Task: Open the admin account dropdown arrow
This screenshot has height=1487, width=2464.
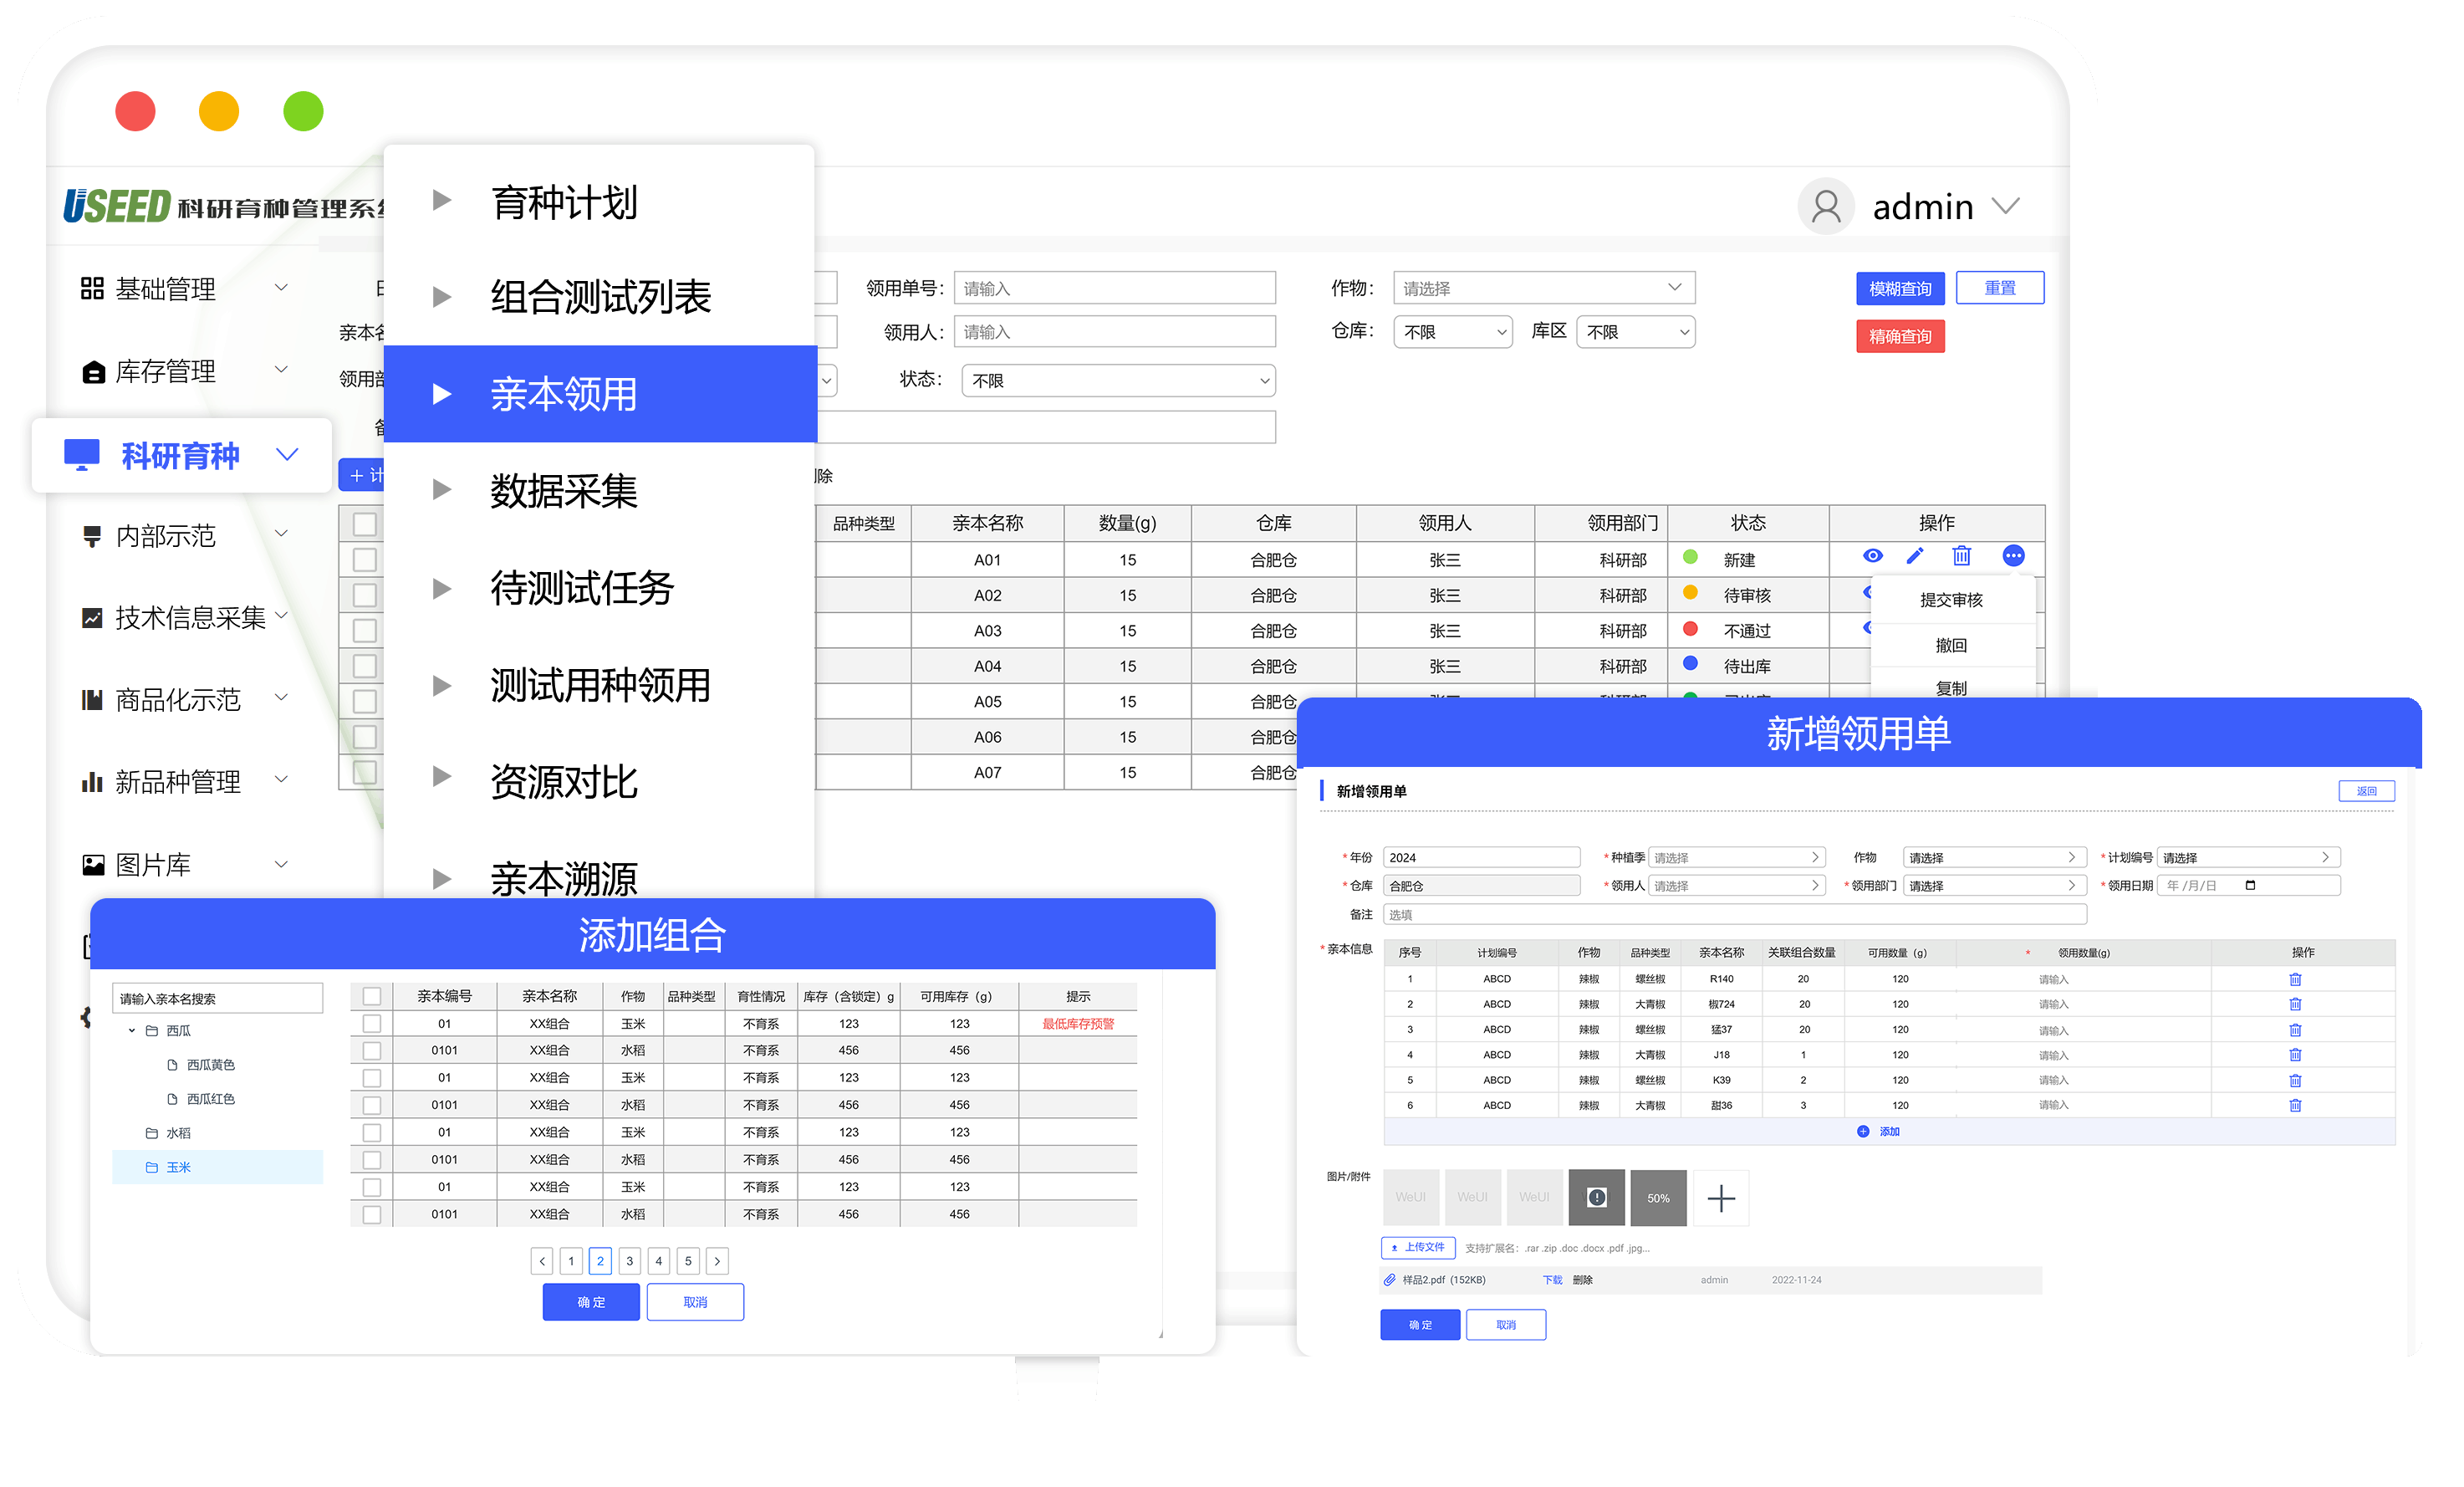Action: point(2005,206)
